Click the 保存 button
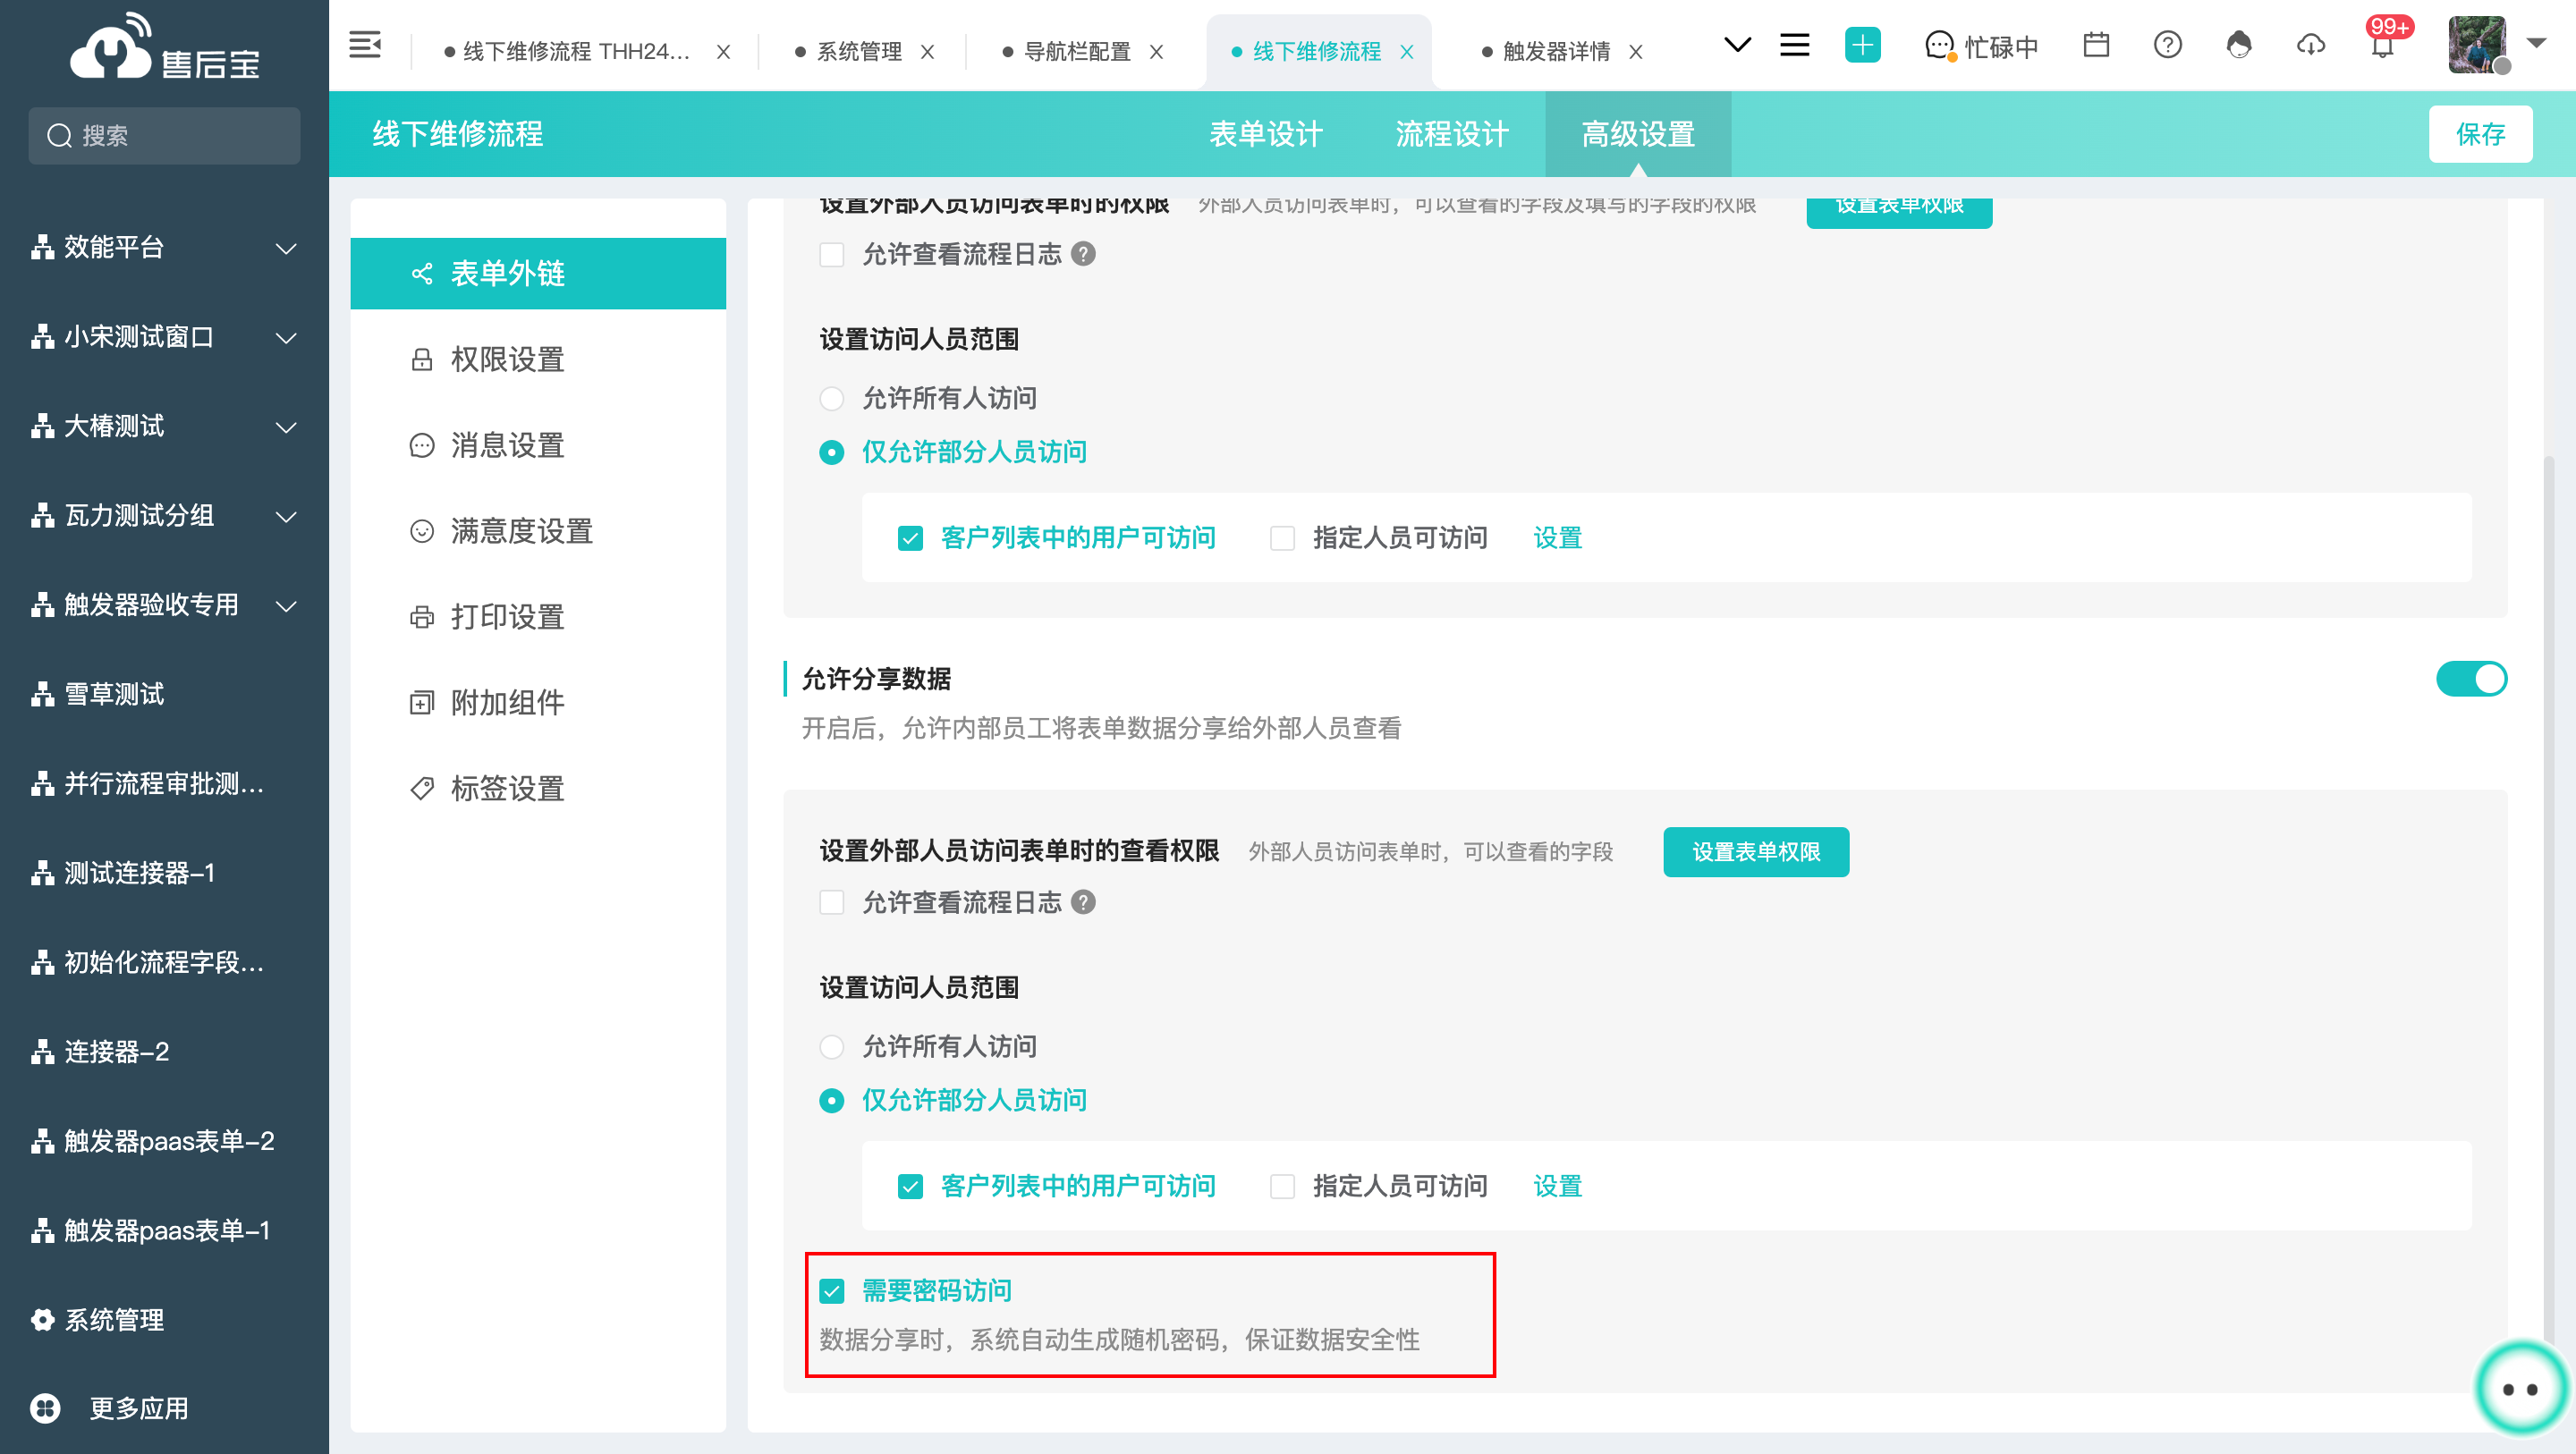 click(x=2481, y=134)
